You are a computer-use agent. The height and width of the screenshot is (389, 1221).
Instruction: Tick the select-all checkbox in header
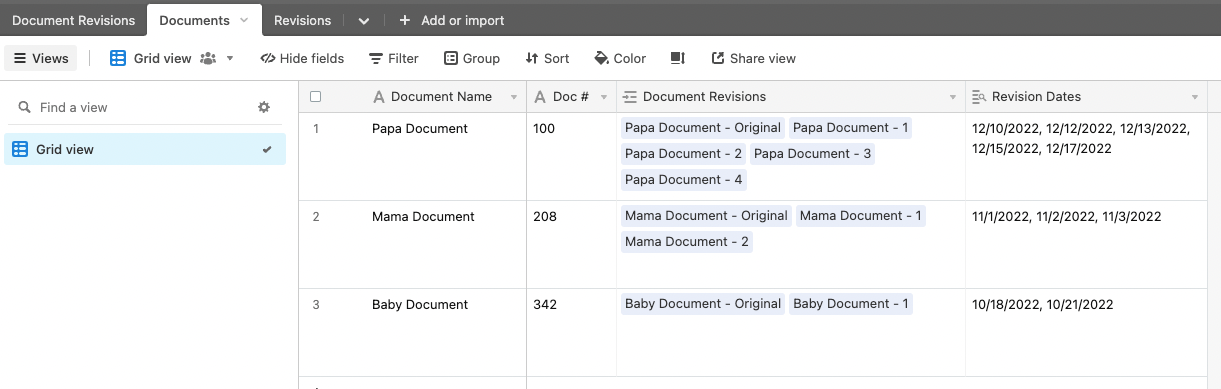coord(316,97)
